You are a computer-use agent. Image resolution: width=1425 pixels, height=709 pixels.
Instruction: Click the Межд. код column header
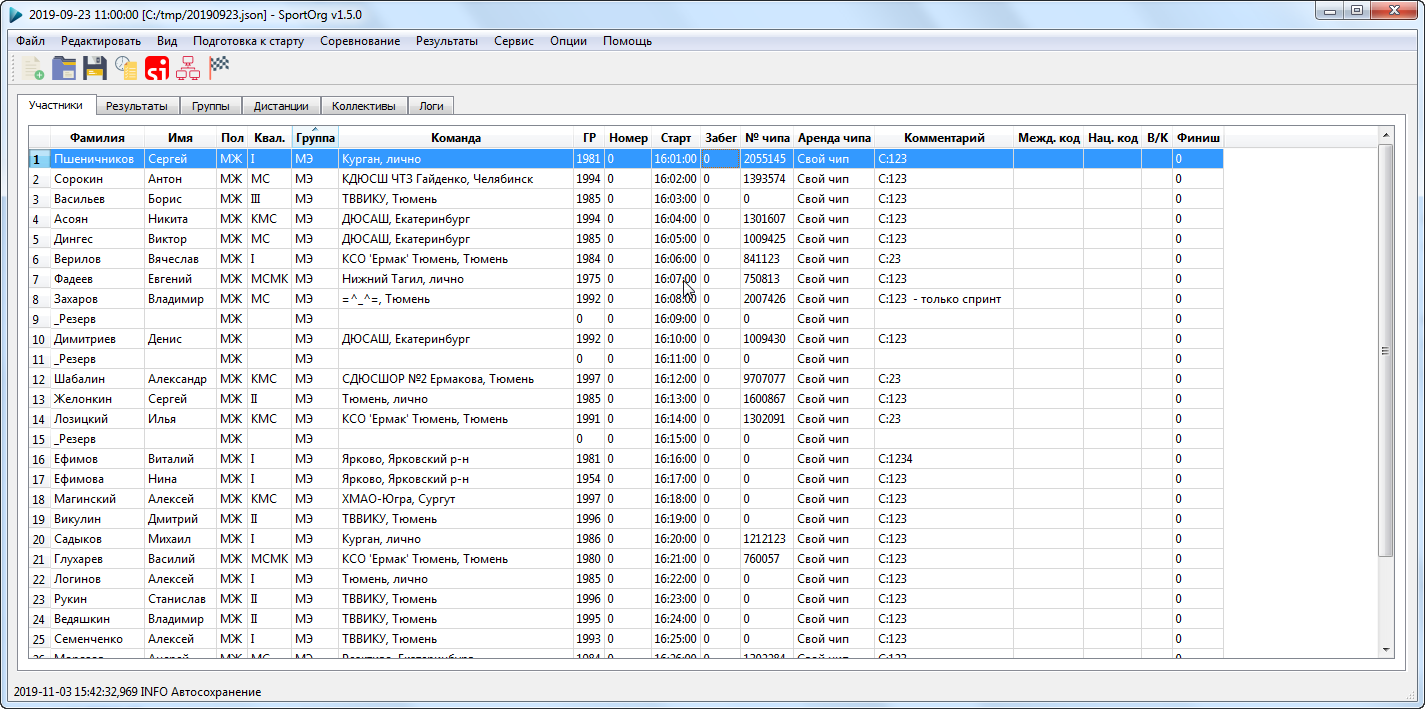1048,138
